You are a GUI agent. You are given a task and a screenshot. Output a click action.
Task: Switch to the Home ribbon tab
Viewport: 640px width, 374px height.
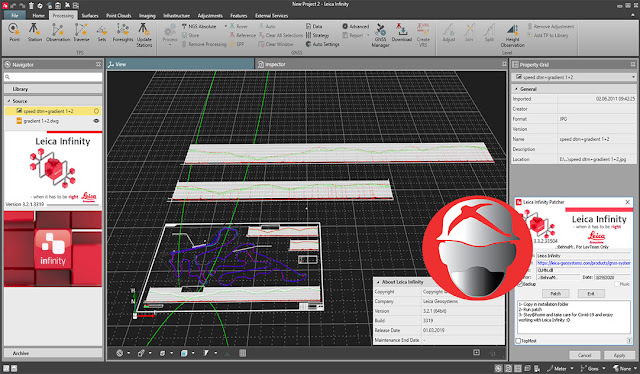(38, 16)
